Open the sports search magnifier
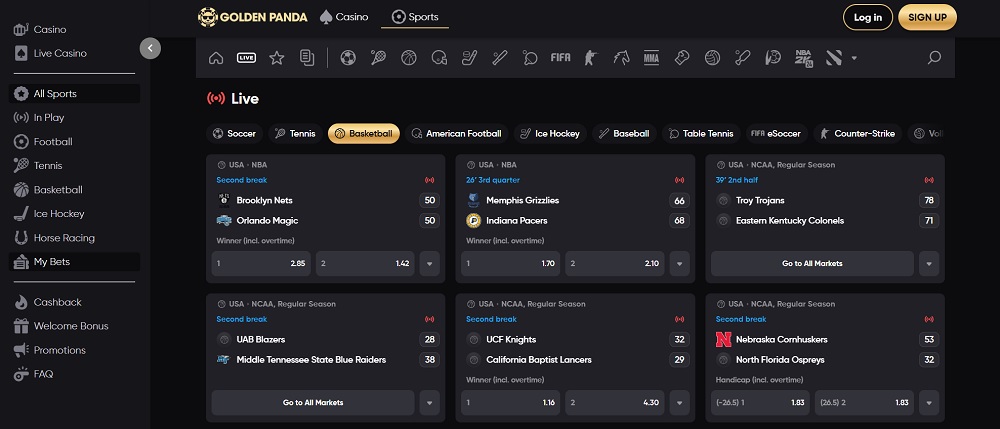1000x429 pixels. pos(934,58)
